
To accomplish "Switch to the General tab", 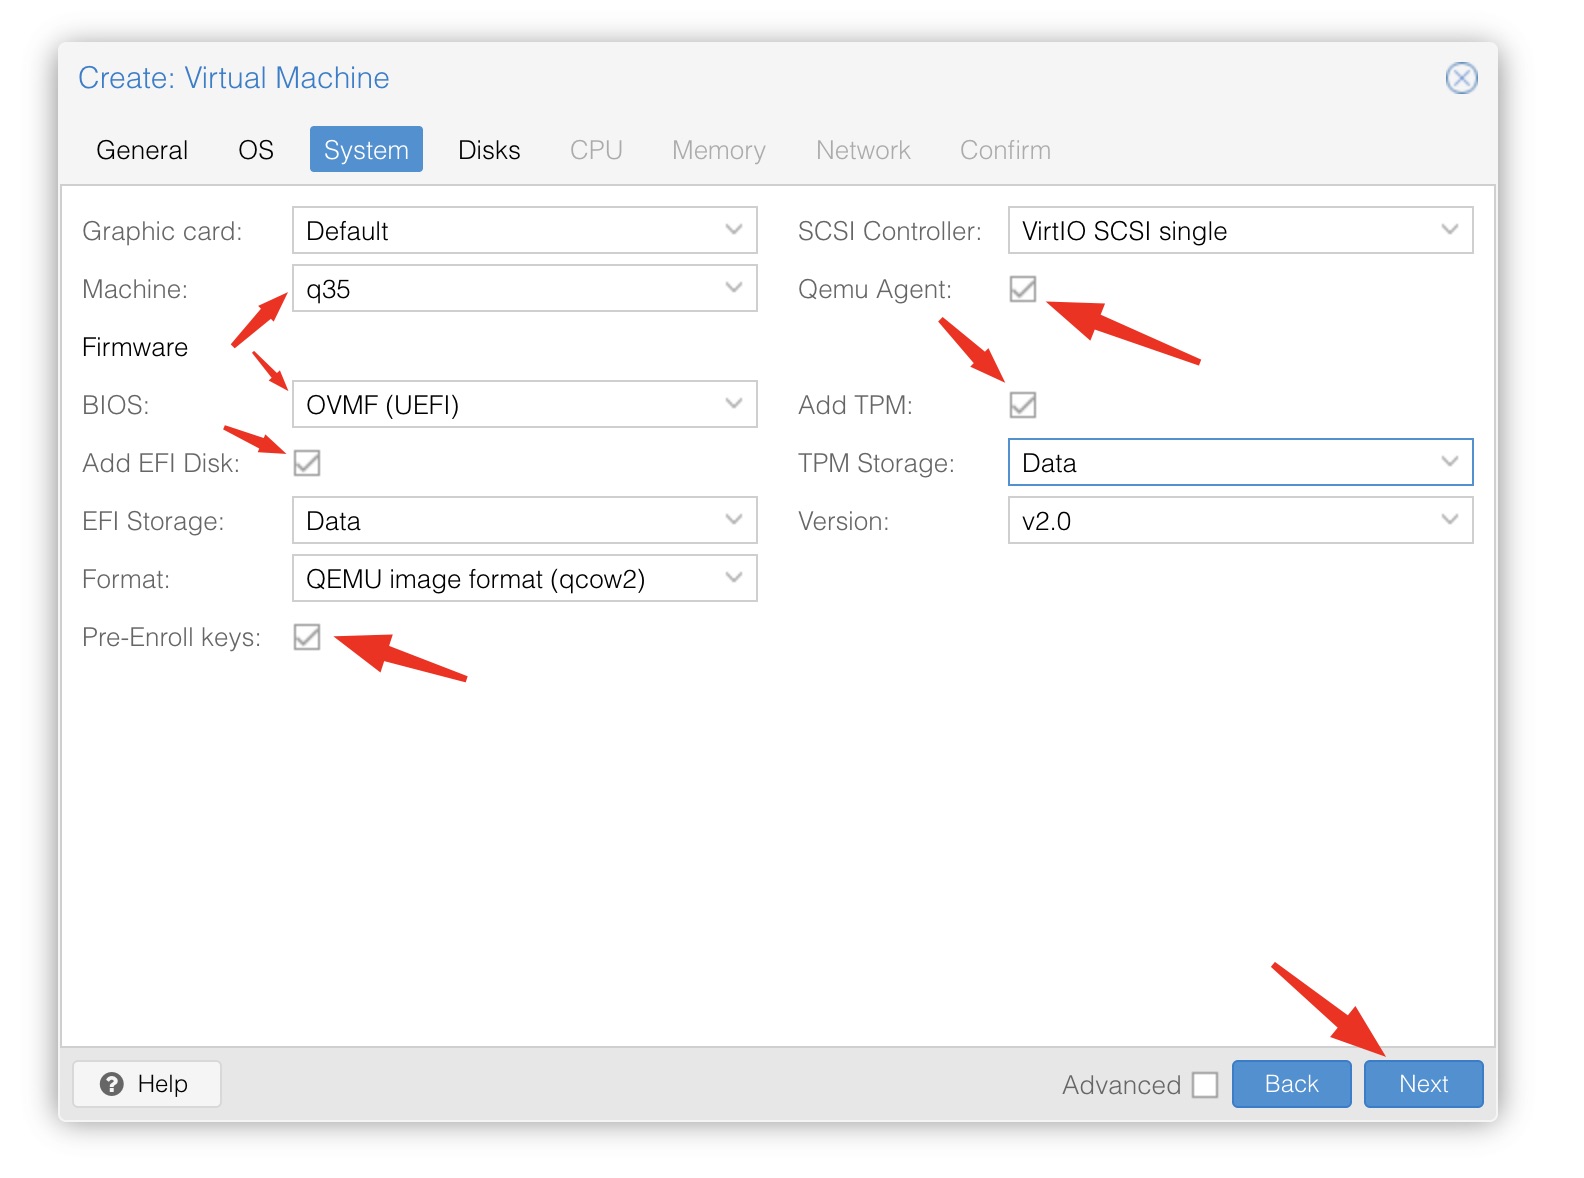I will coord(142,150).
